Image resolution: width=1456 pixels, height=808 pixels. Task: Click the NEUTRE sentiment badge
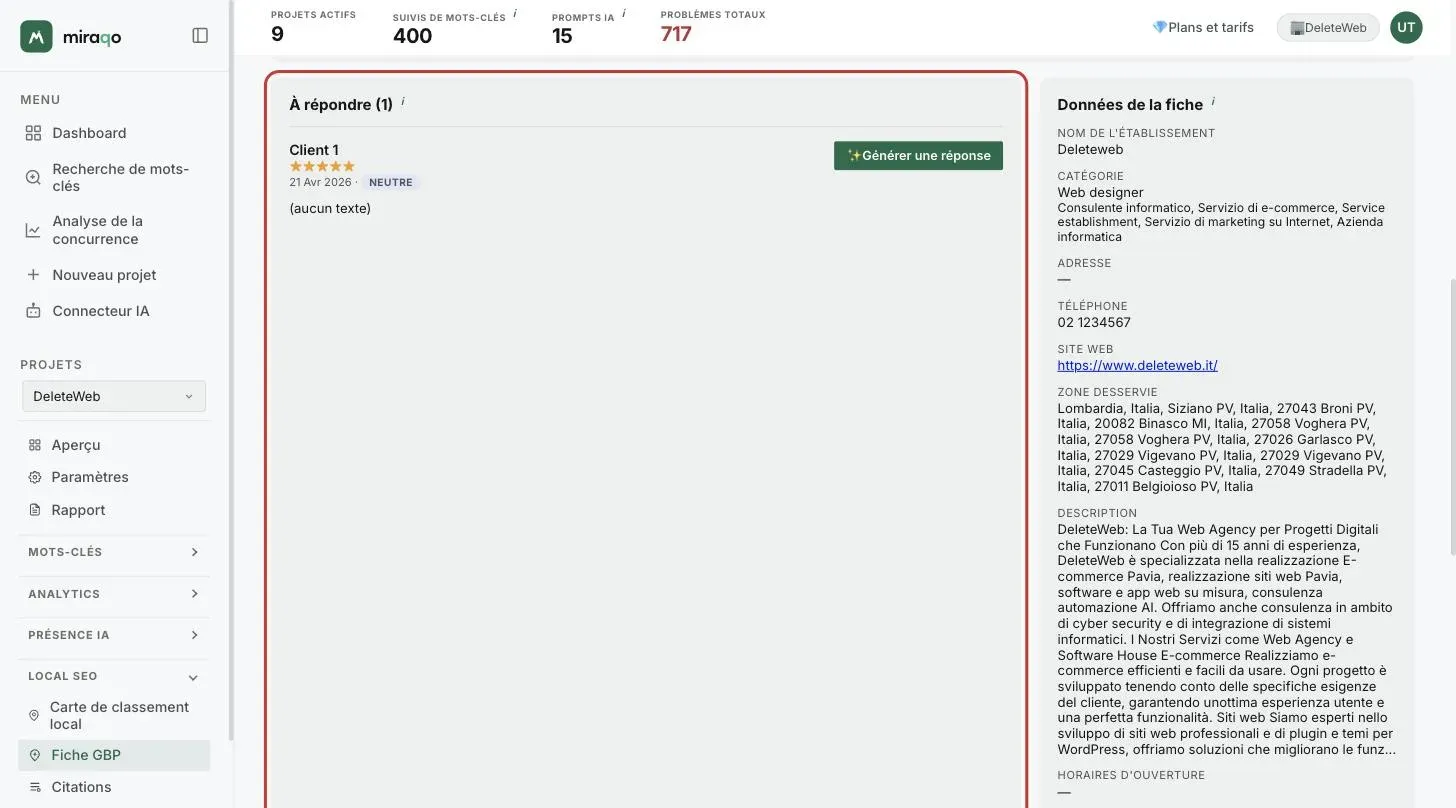pos(391,183)
